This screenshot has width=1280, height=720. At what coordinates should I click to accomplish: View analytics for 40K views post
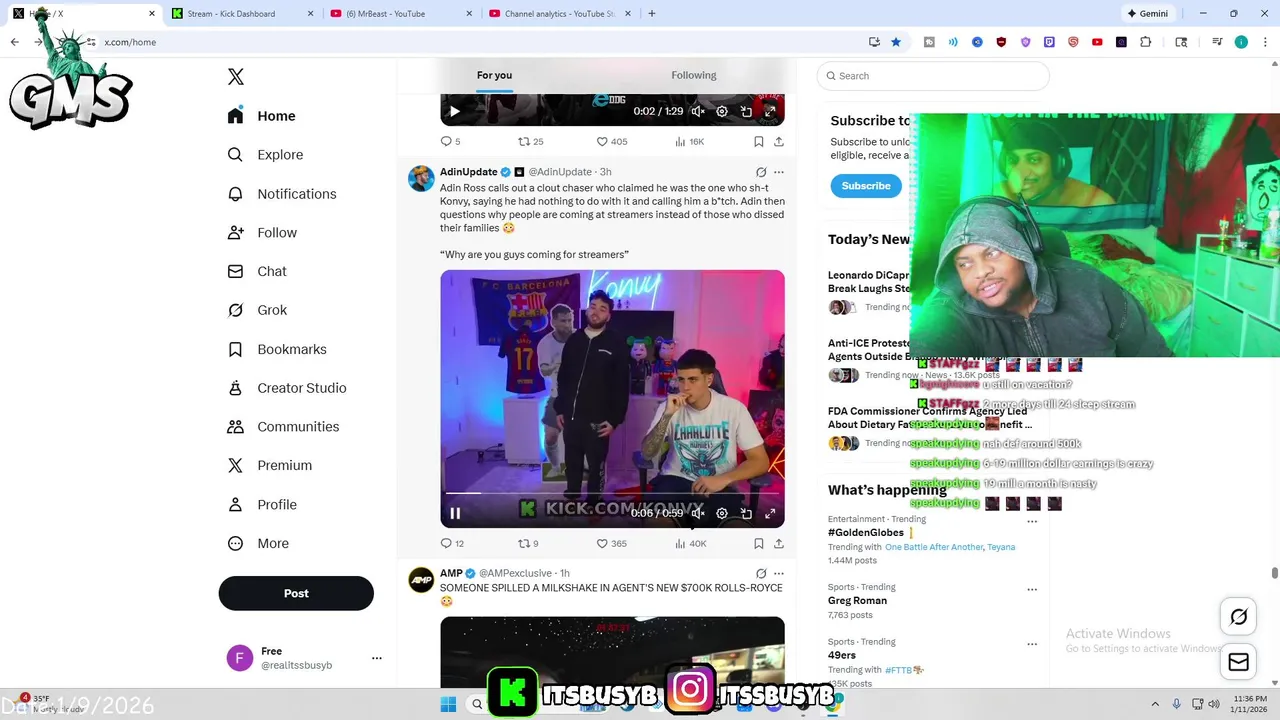pyautogui.click(x=690, y=544)
